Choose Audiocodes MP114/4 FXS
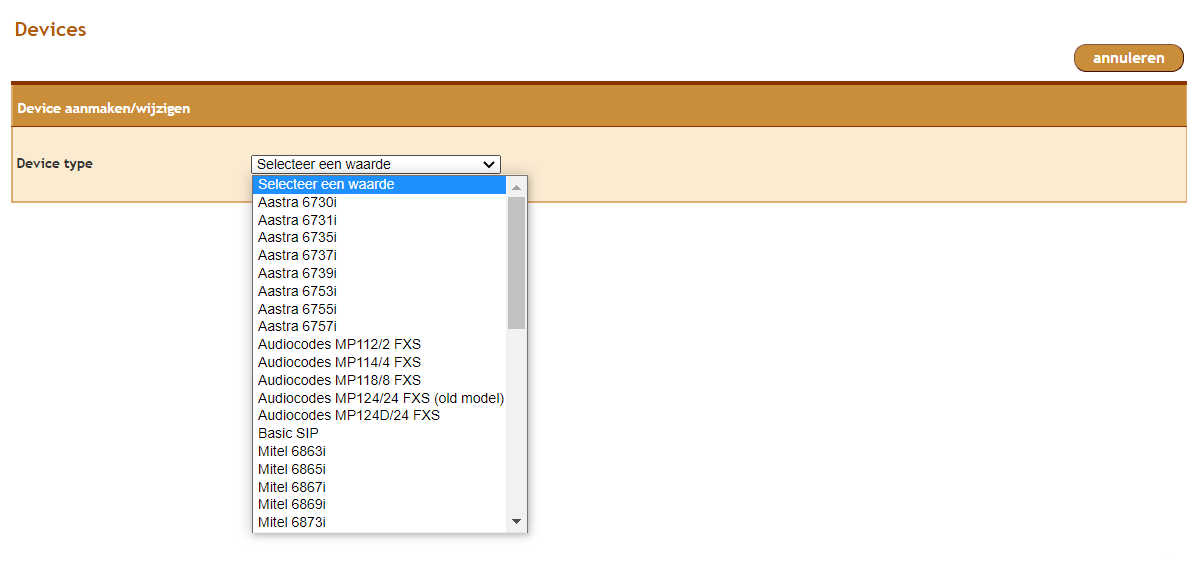1199x561 pixels. pyautogui.click(x=379, y=362)
